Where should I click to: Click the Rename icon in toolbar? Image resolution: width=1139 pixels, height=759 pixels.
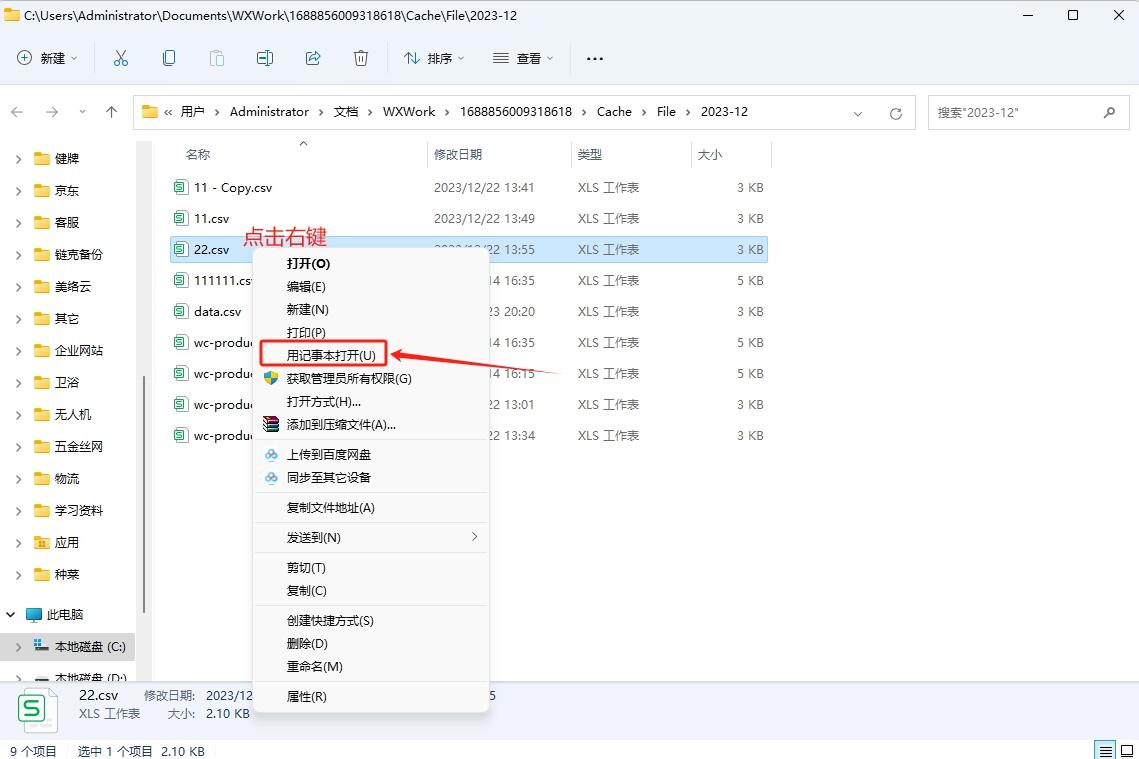click(265, 58)
